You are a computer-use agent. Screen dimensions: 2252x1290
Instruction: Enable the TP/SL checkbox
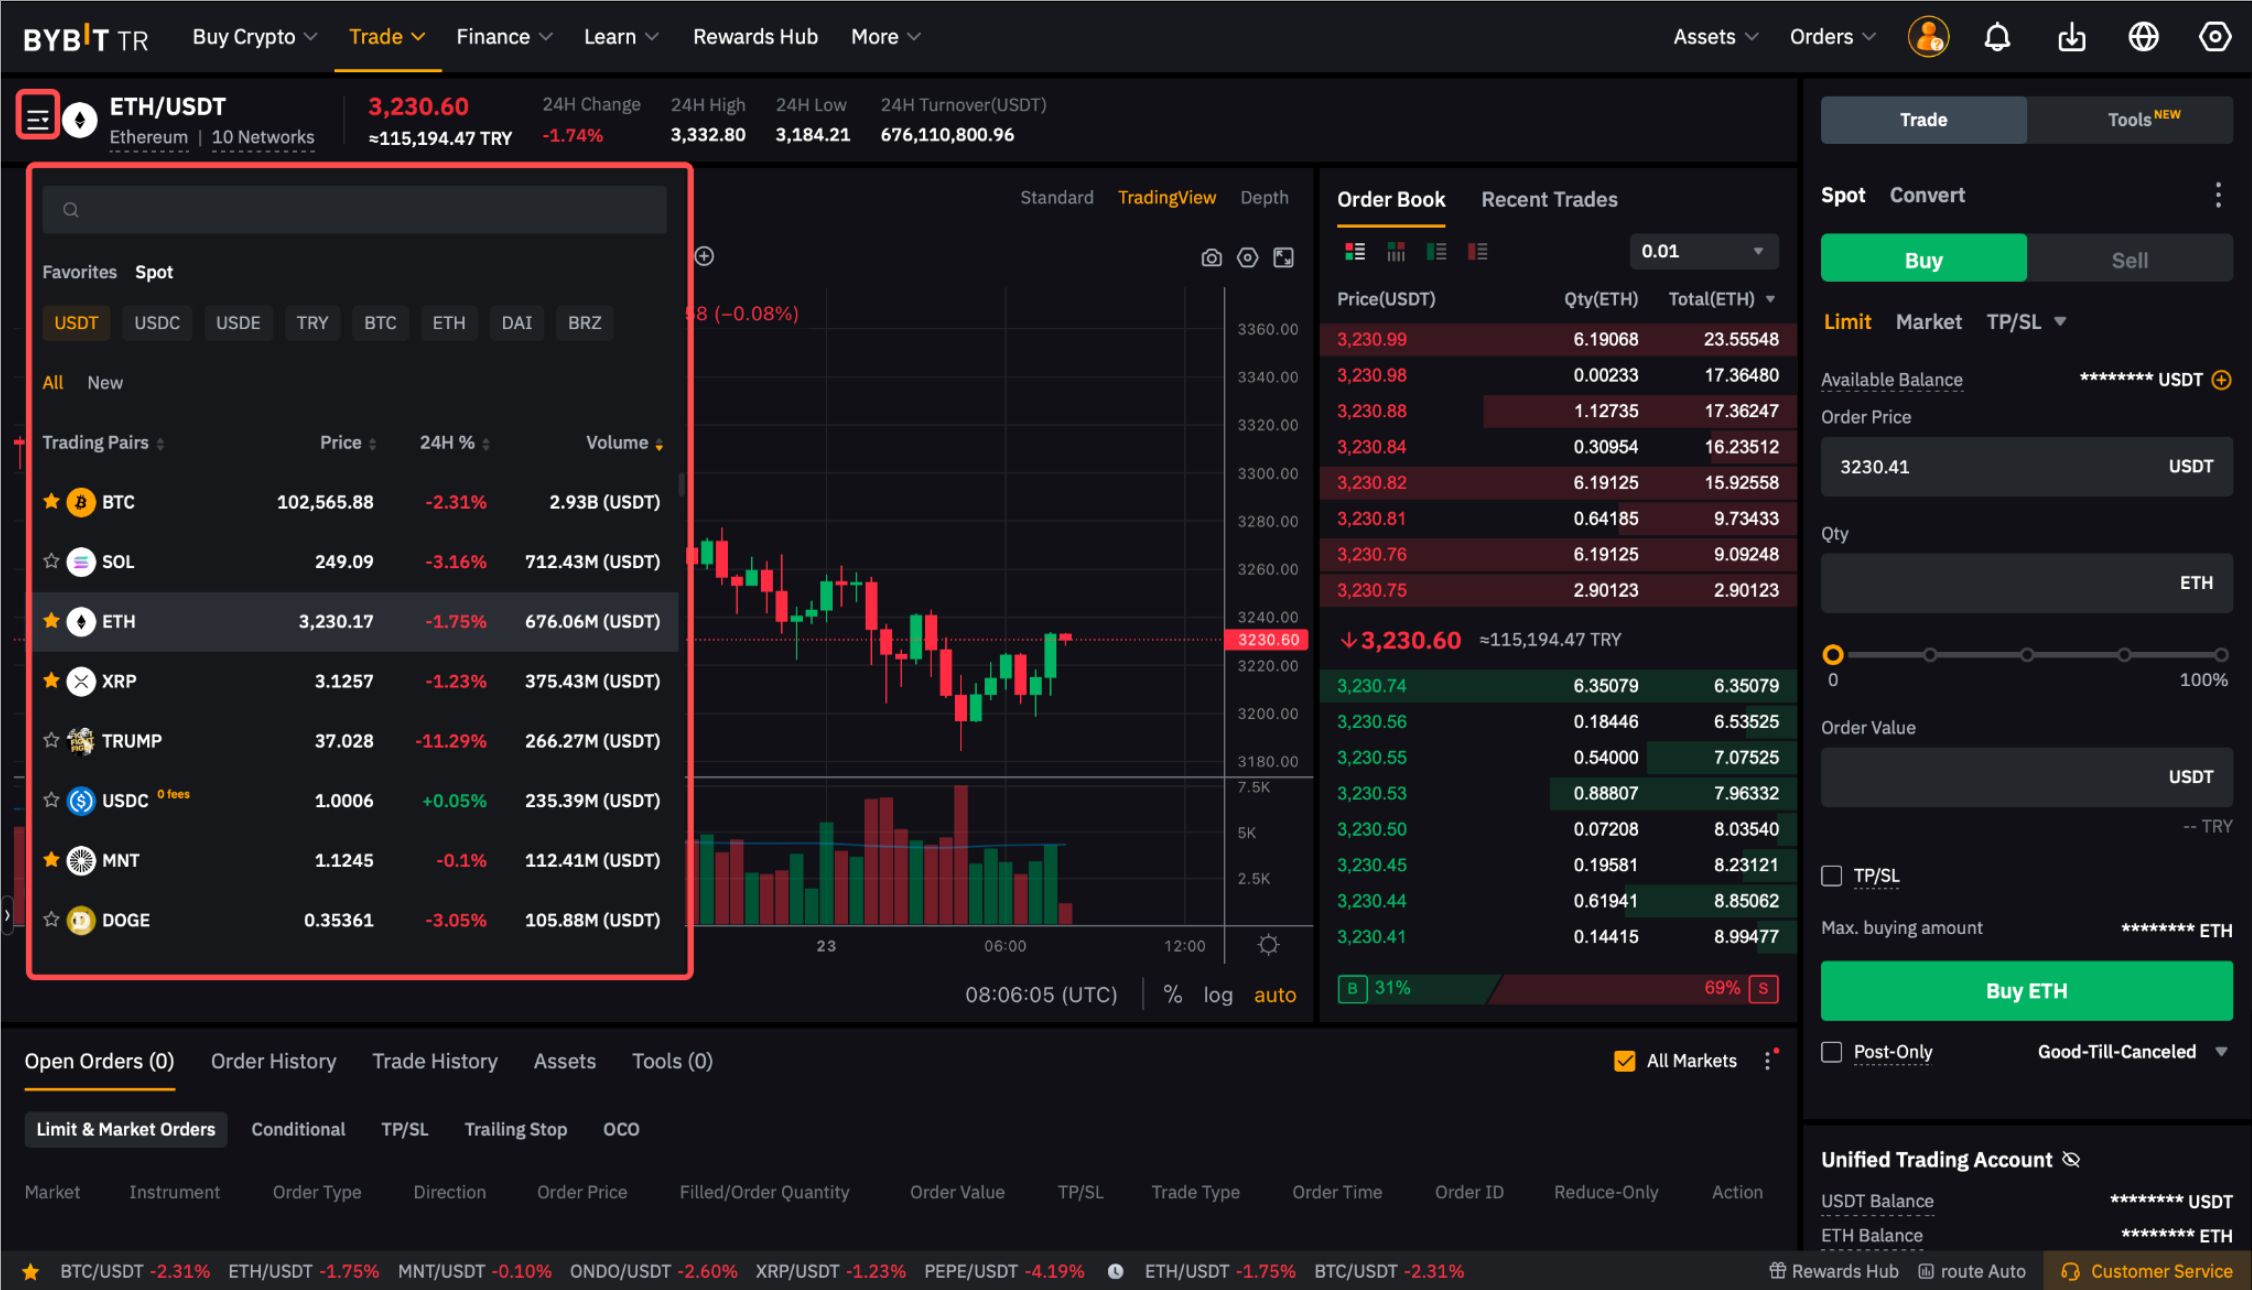1832,876
